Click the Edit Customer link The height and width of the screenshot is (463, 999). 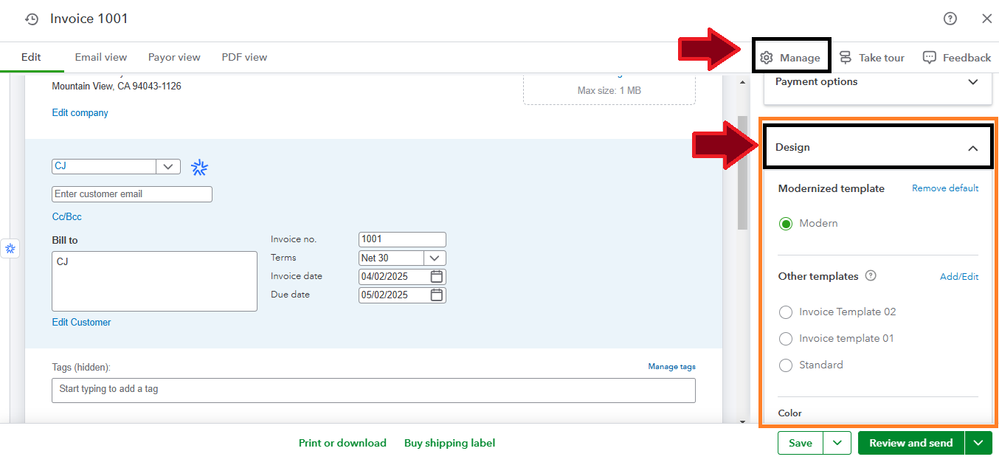pos(82,322)
